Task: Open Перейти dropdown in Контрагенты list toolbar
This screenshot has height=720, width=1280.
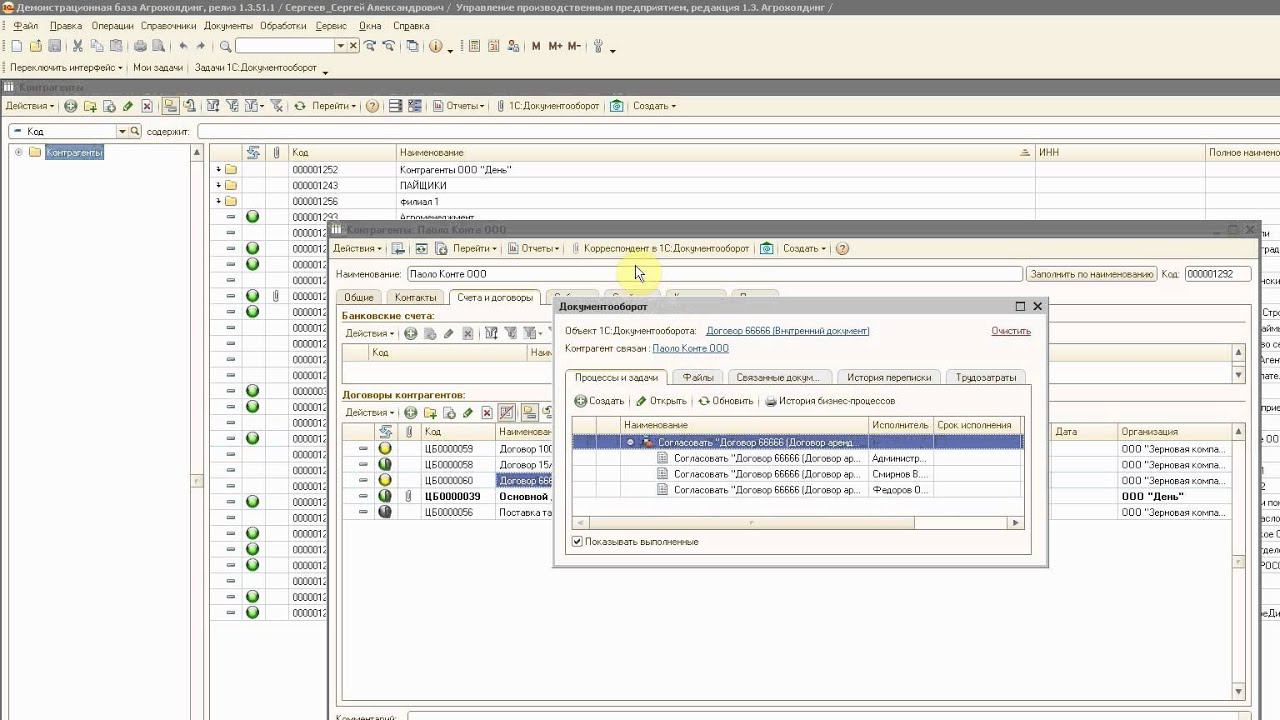Action: pos(334,106)
